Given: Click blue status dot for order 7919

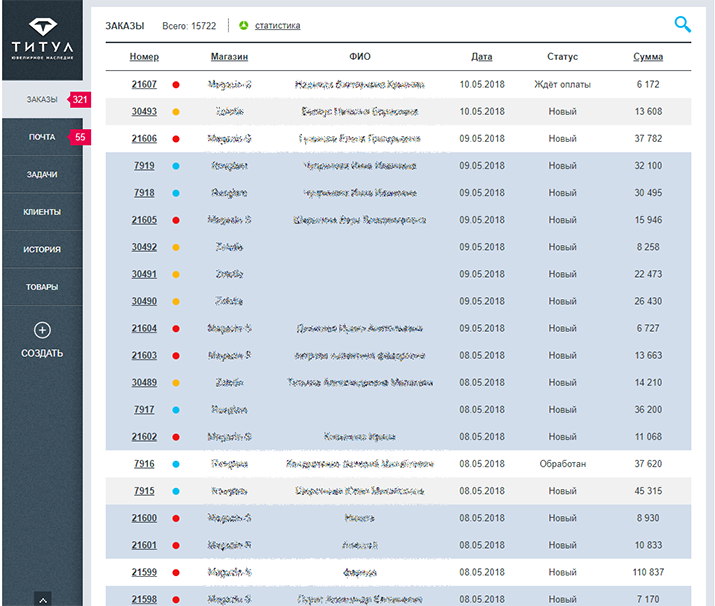Looking at the screenshot, I should (176, 166).
